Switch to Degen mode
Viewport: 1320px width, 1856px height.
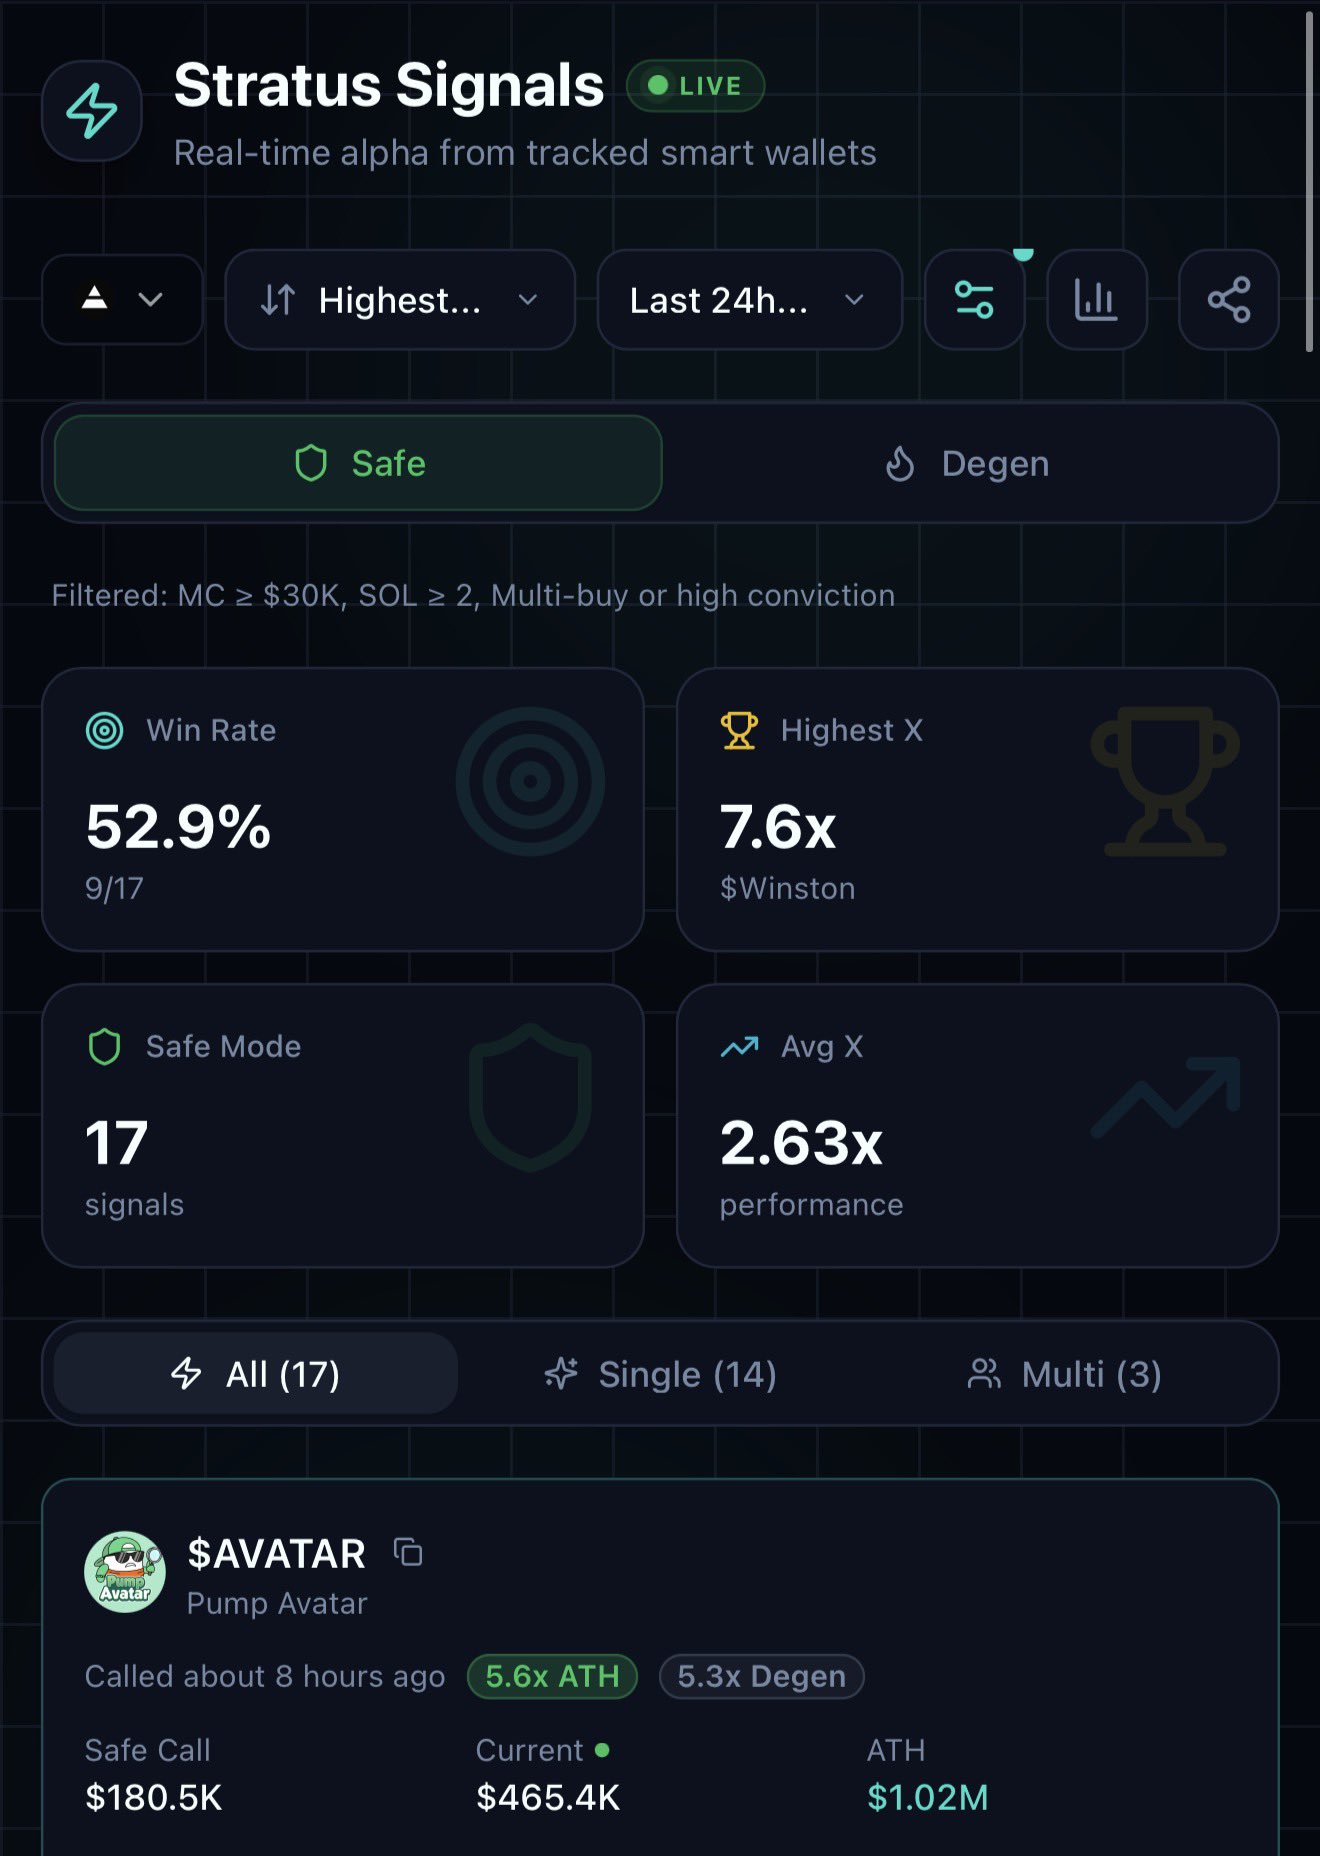click(x=967, y=463)
